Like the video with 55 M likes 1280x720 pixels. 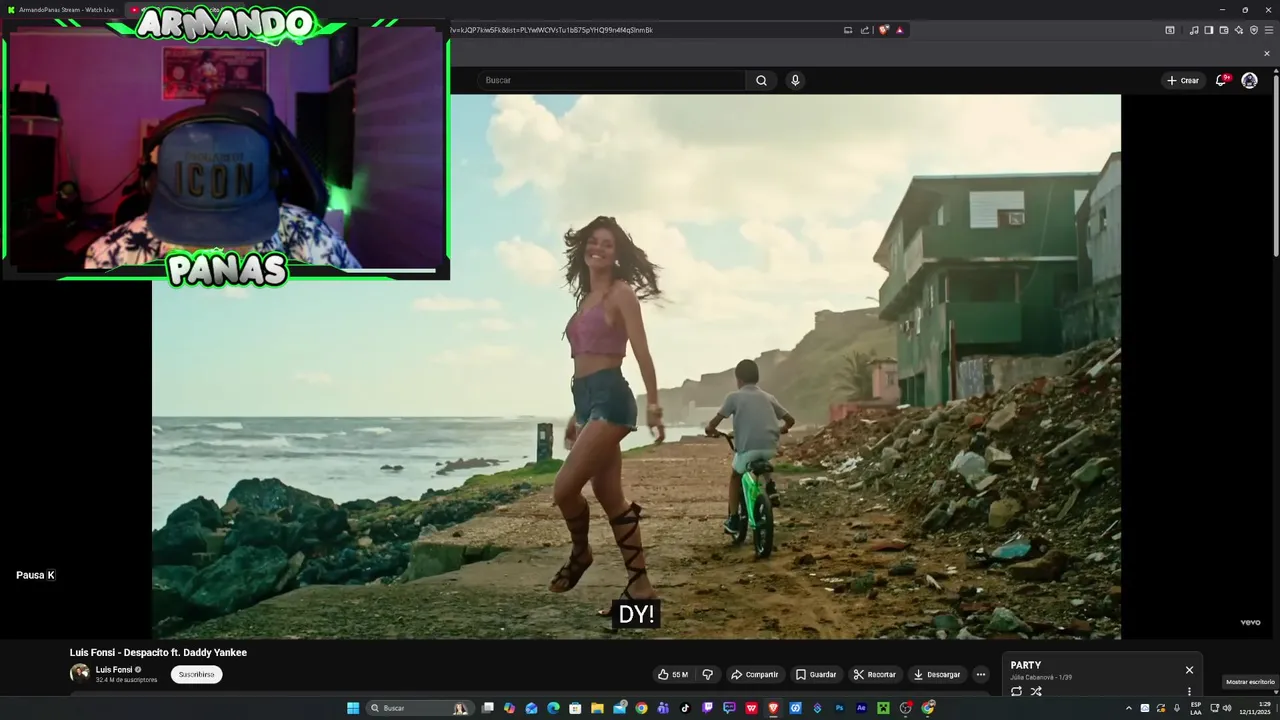(672, 675)
